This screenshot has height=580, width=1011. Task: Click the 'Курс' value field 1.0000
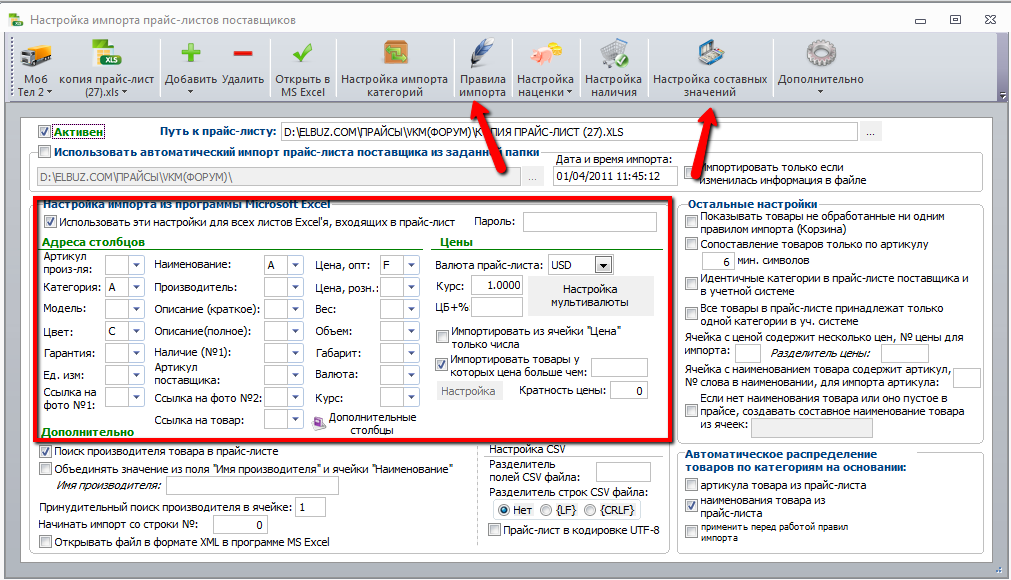[496, 285]
